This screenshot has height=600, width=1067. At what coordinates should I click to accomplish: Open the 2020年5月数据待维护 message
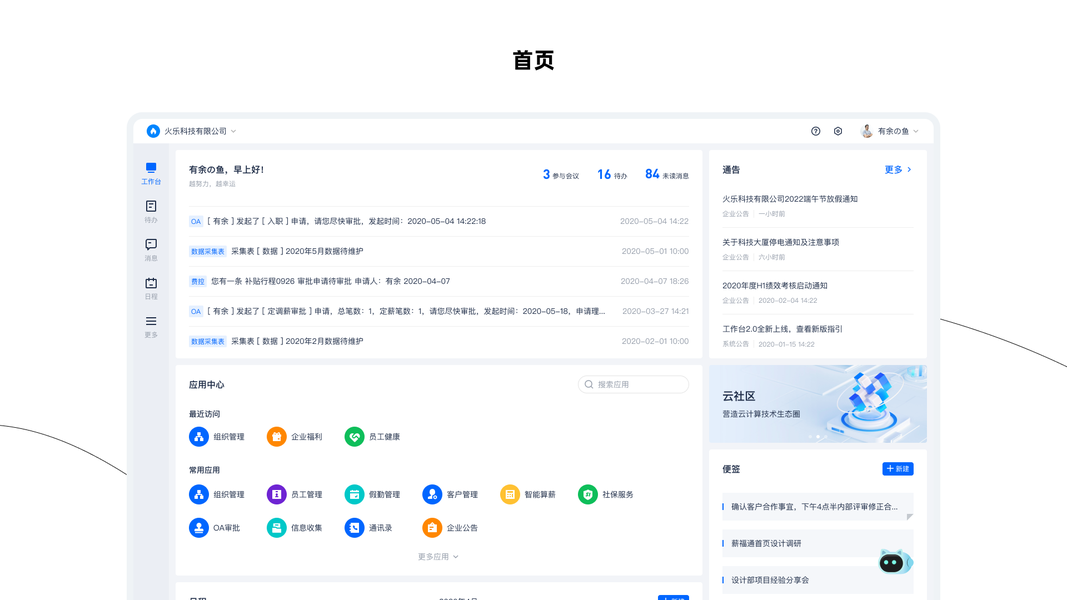pos(438,251)
